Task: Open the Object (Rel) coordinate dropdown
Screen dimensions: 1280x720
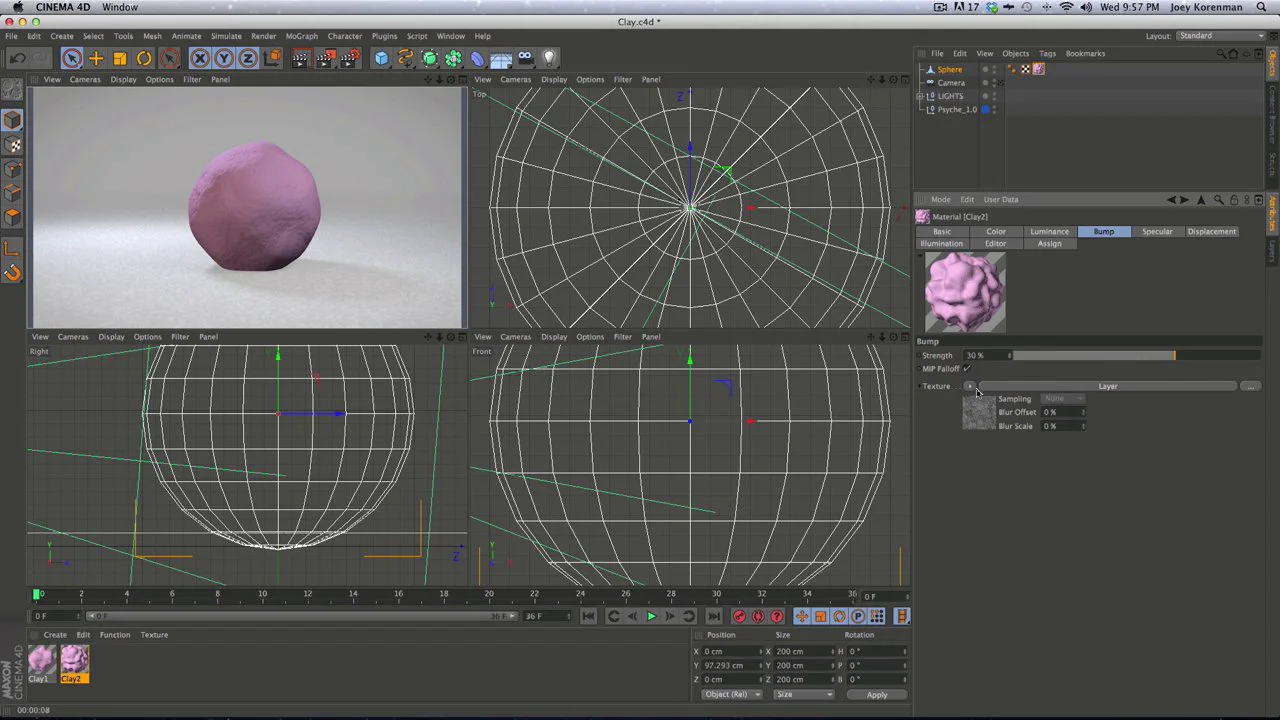Action: point(731,694)
